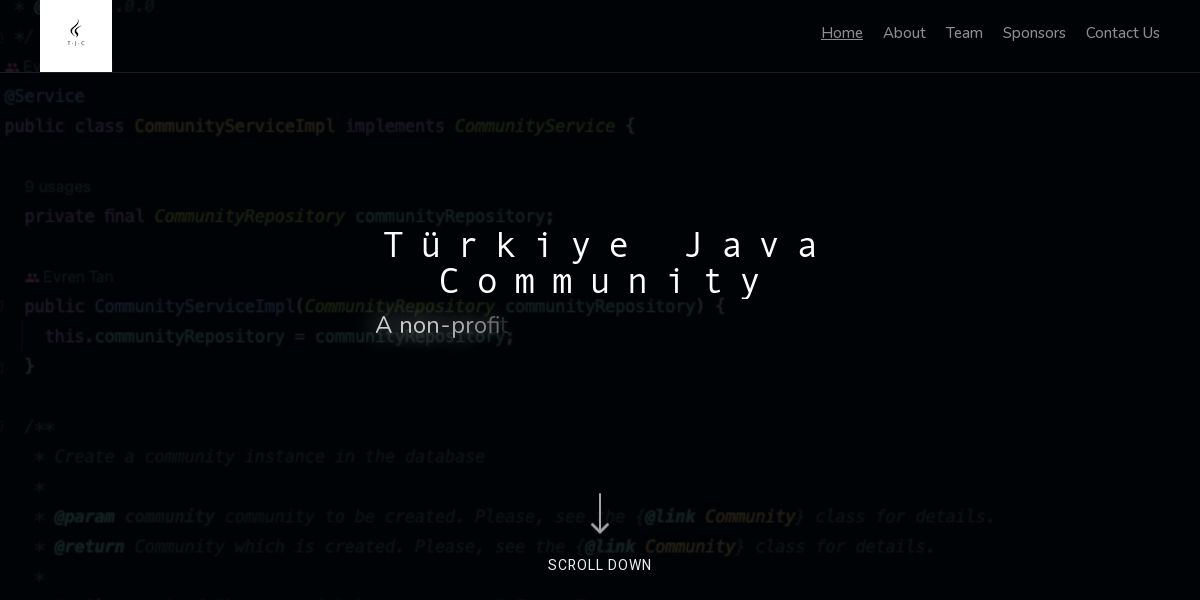Open the Team section
Viewport: 1200px width, 600px height.
click(964, 33)
